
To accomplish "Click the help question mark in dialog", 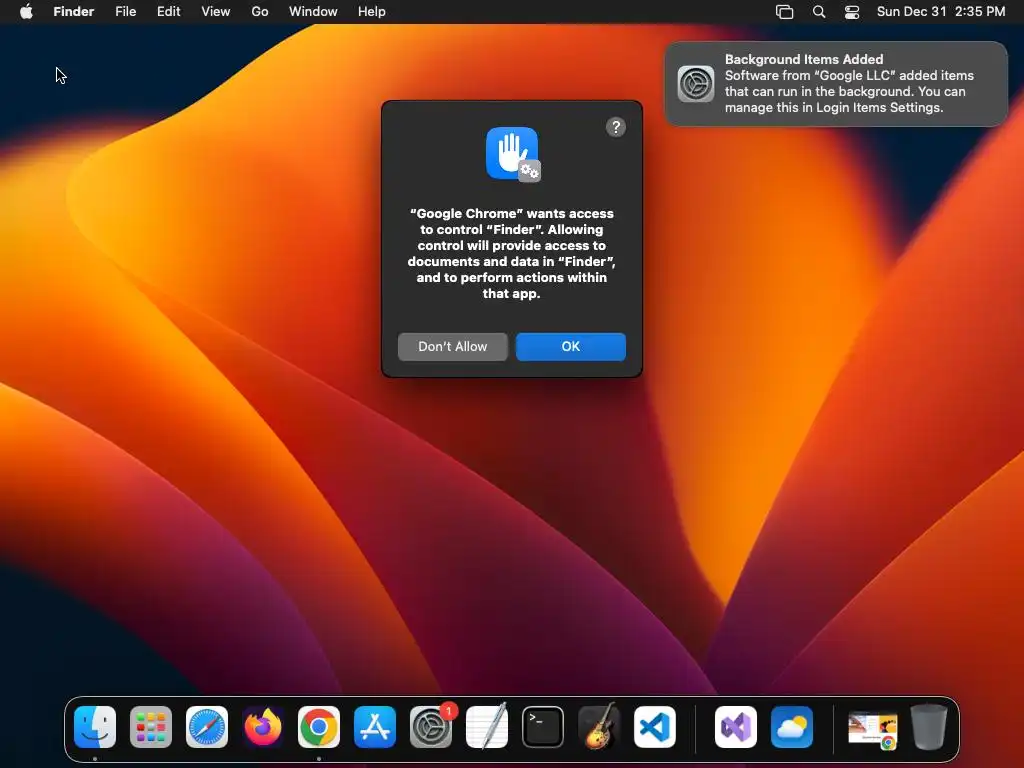I will pyautogui.click(x=616, y=127).
